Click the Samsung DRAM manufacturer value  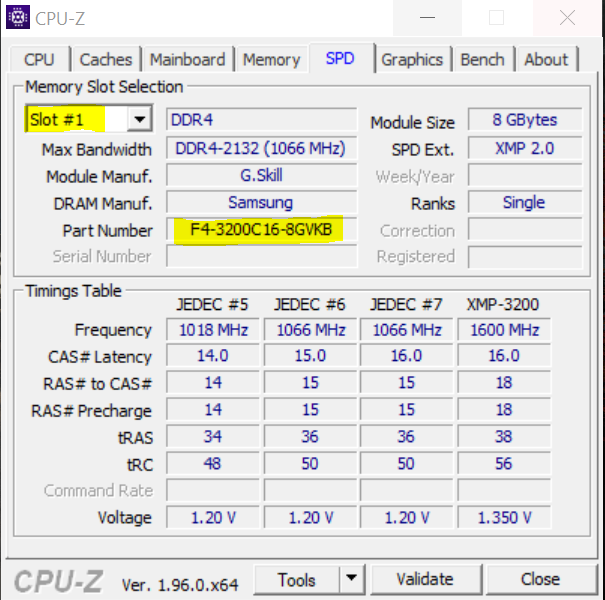(262, 203)
